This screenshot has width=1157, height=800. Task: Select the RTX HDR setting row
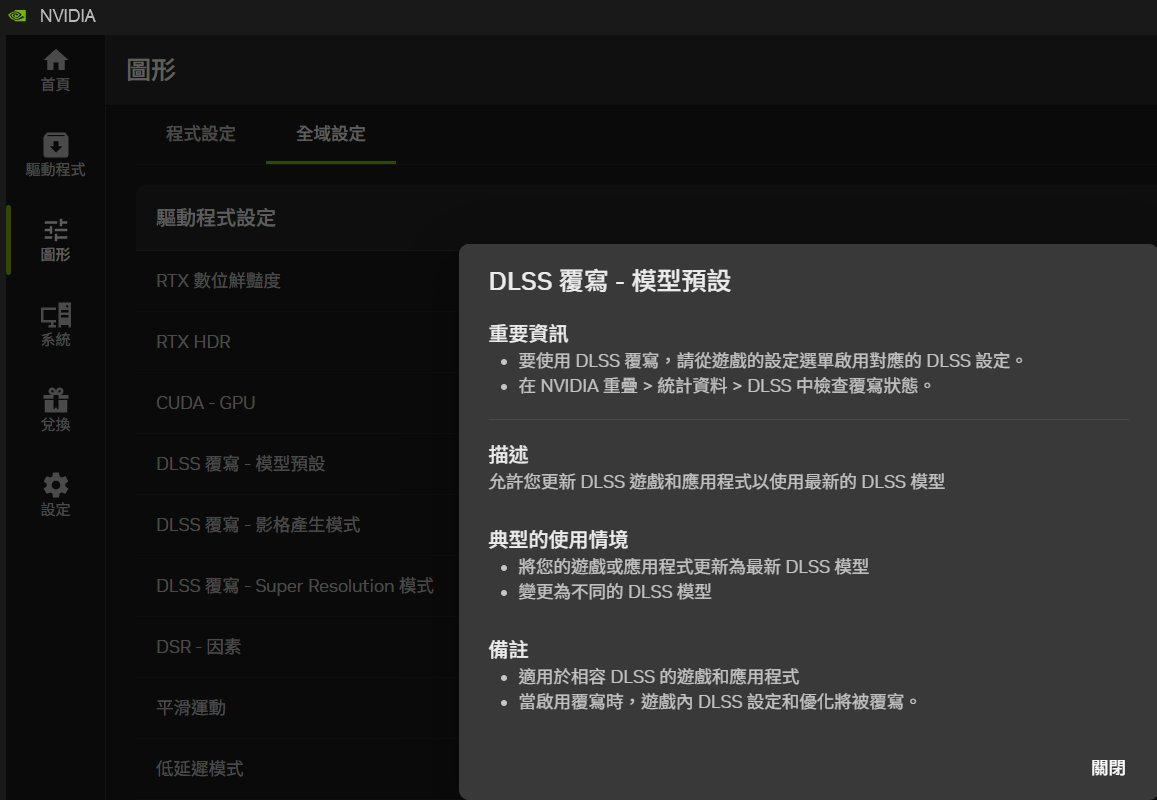tap(193, 342)
